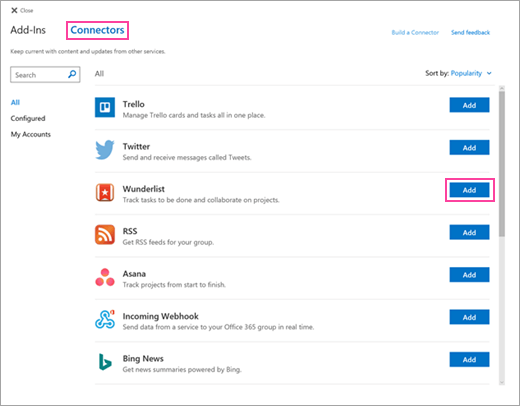Image resolution: width=520 pixels, height=406 pixels.
Task: Switch to the Add-Ins tab
Action: click(x=28, y=30)
